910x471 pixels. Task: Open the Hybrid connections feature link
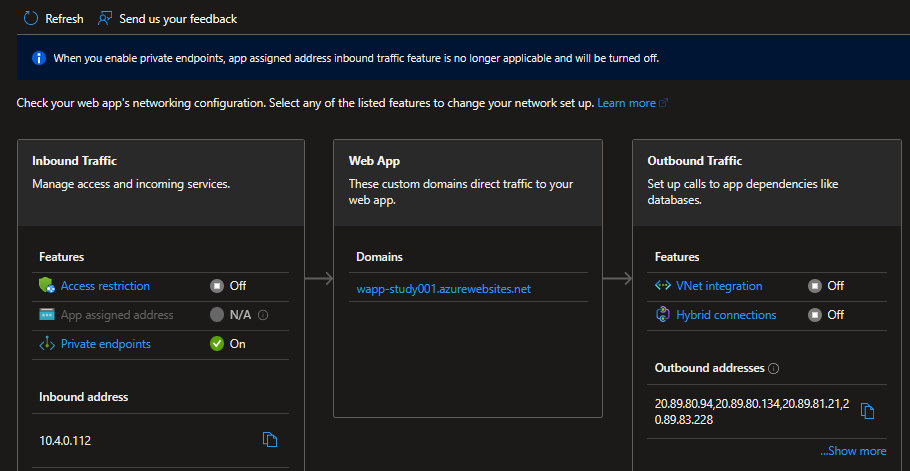click(726, 315)
